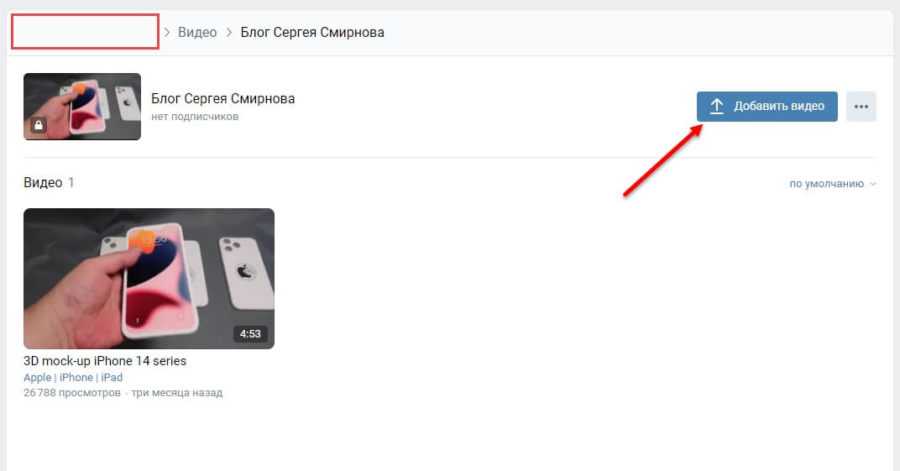Open the по умолчанию sorting dropdown
Viewport: 900px width, 471px height.
pos(833,184)
